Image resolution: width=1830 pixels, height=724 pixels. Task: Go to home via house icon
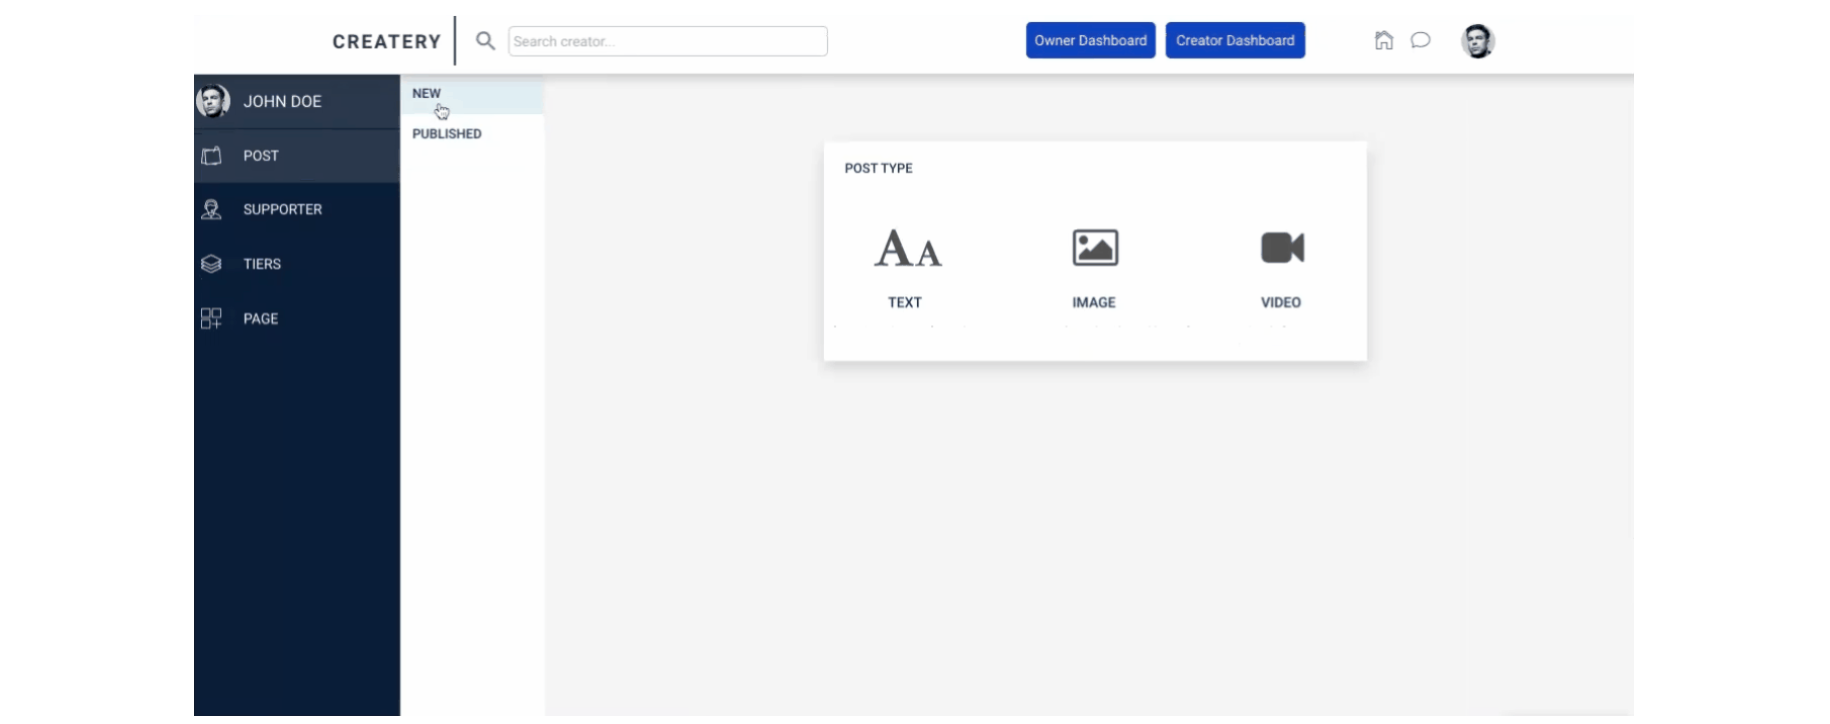click(x=1383, y=40)
